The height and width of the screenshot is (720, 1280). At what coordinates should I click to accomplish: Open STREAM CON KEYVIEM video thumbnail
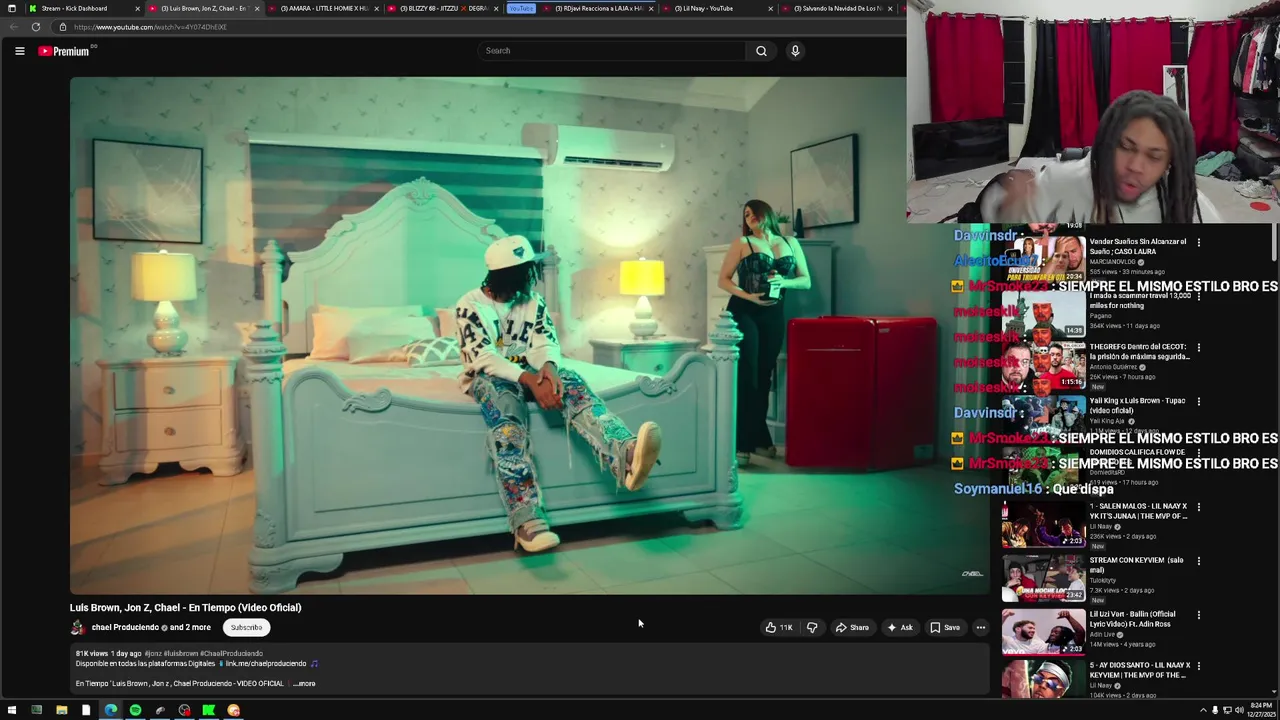click(x=1044, y=578)
